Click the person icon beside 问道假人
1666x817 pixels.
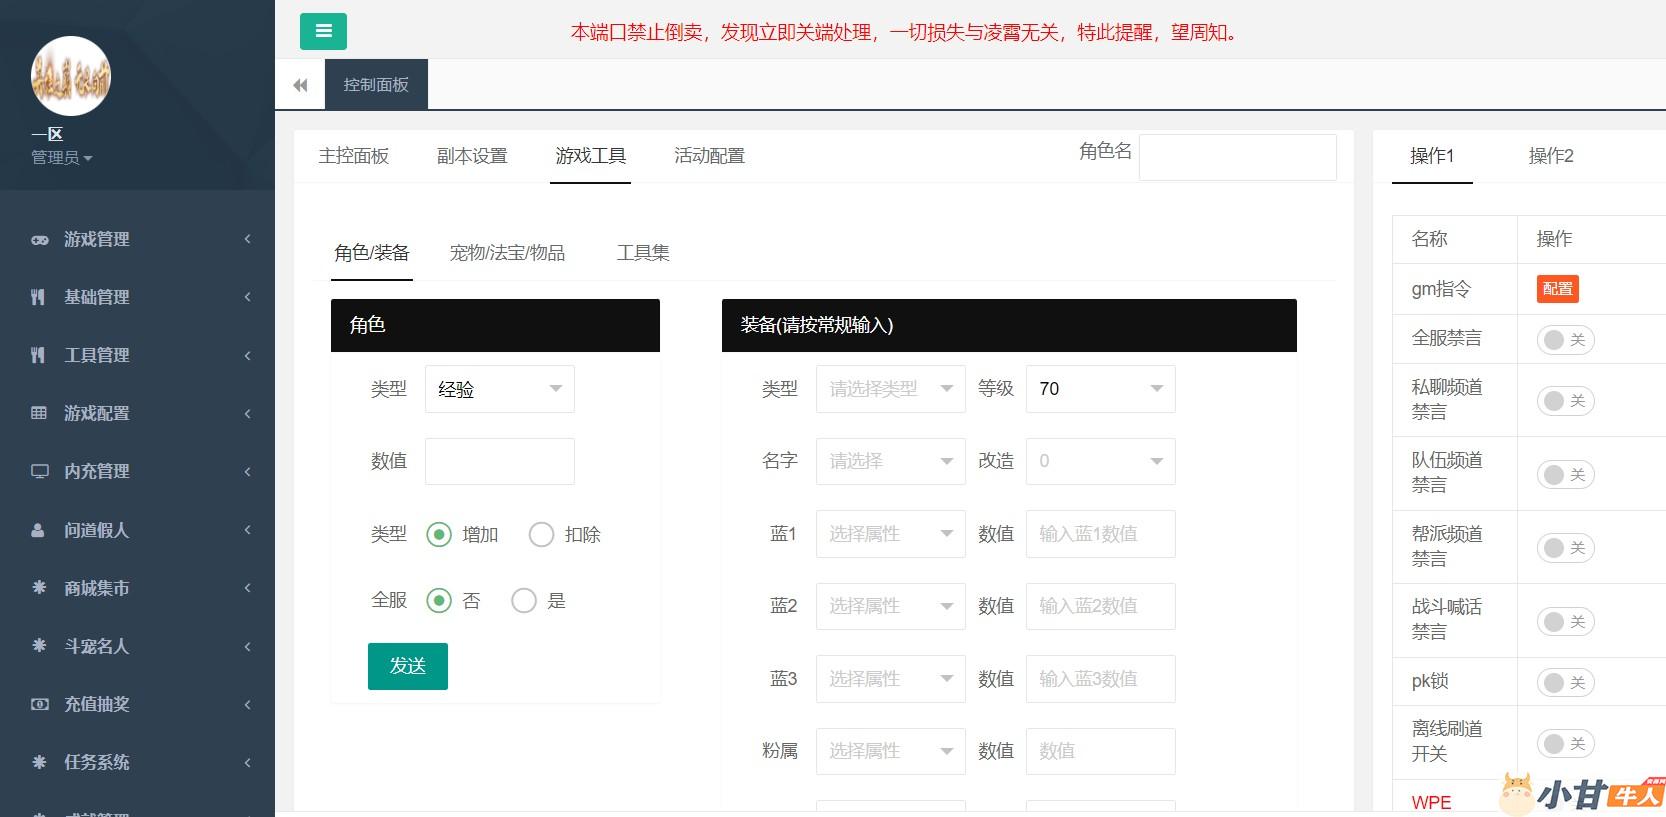pos(38,530)
